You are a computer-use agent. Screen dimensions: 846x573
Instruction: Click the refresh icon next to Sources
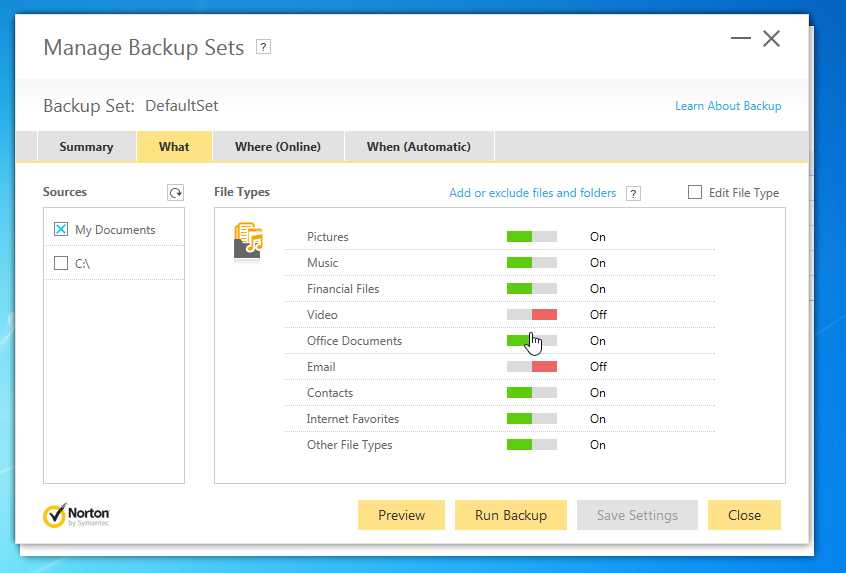coord(176,193)
